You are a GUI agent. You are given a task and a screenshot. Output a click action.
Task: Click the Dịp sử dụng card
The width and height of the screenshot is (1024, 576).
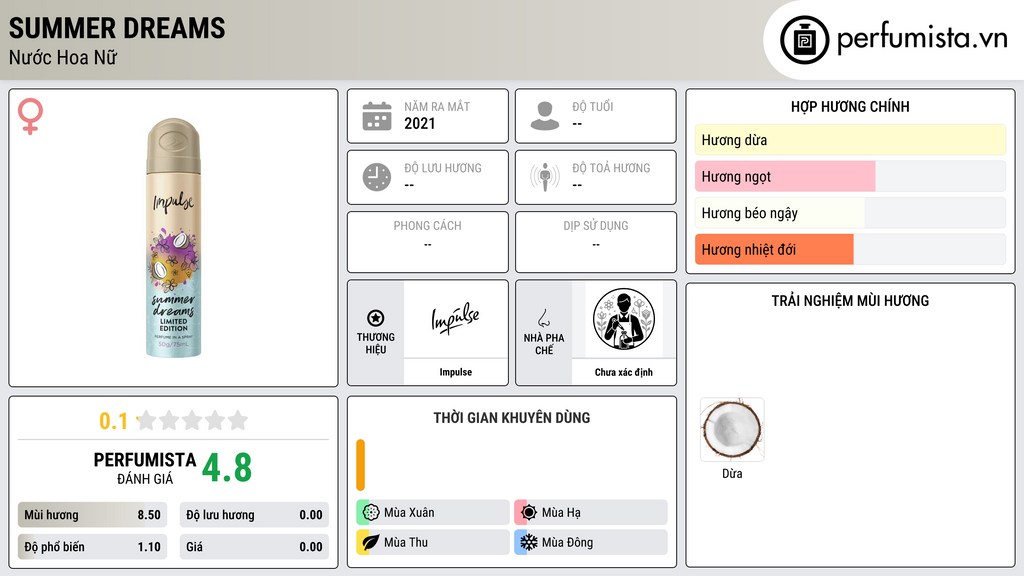(596, 242)
